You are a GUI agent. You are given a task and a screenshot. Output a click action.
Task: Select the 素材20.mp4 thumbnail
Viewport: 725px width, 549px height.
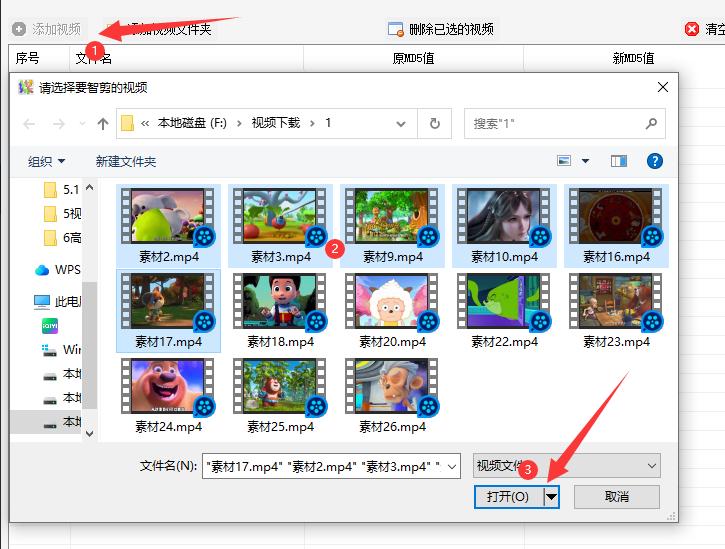(392, 311)
